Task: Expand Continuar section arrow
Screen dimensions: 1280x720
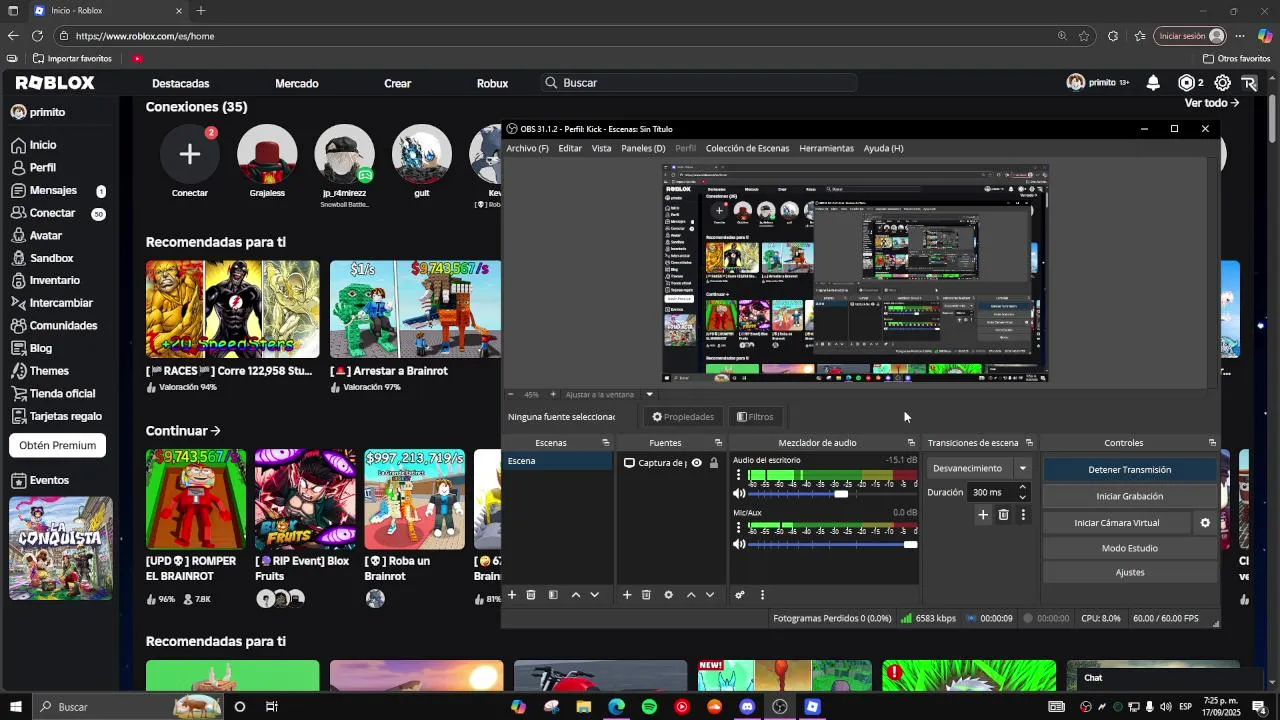Action: coord(215,431)
